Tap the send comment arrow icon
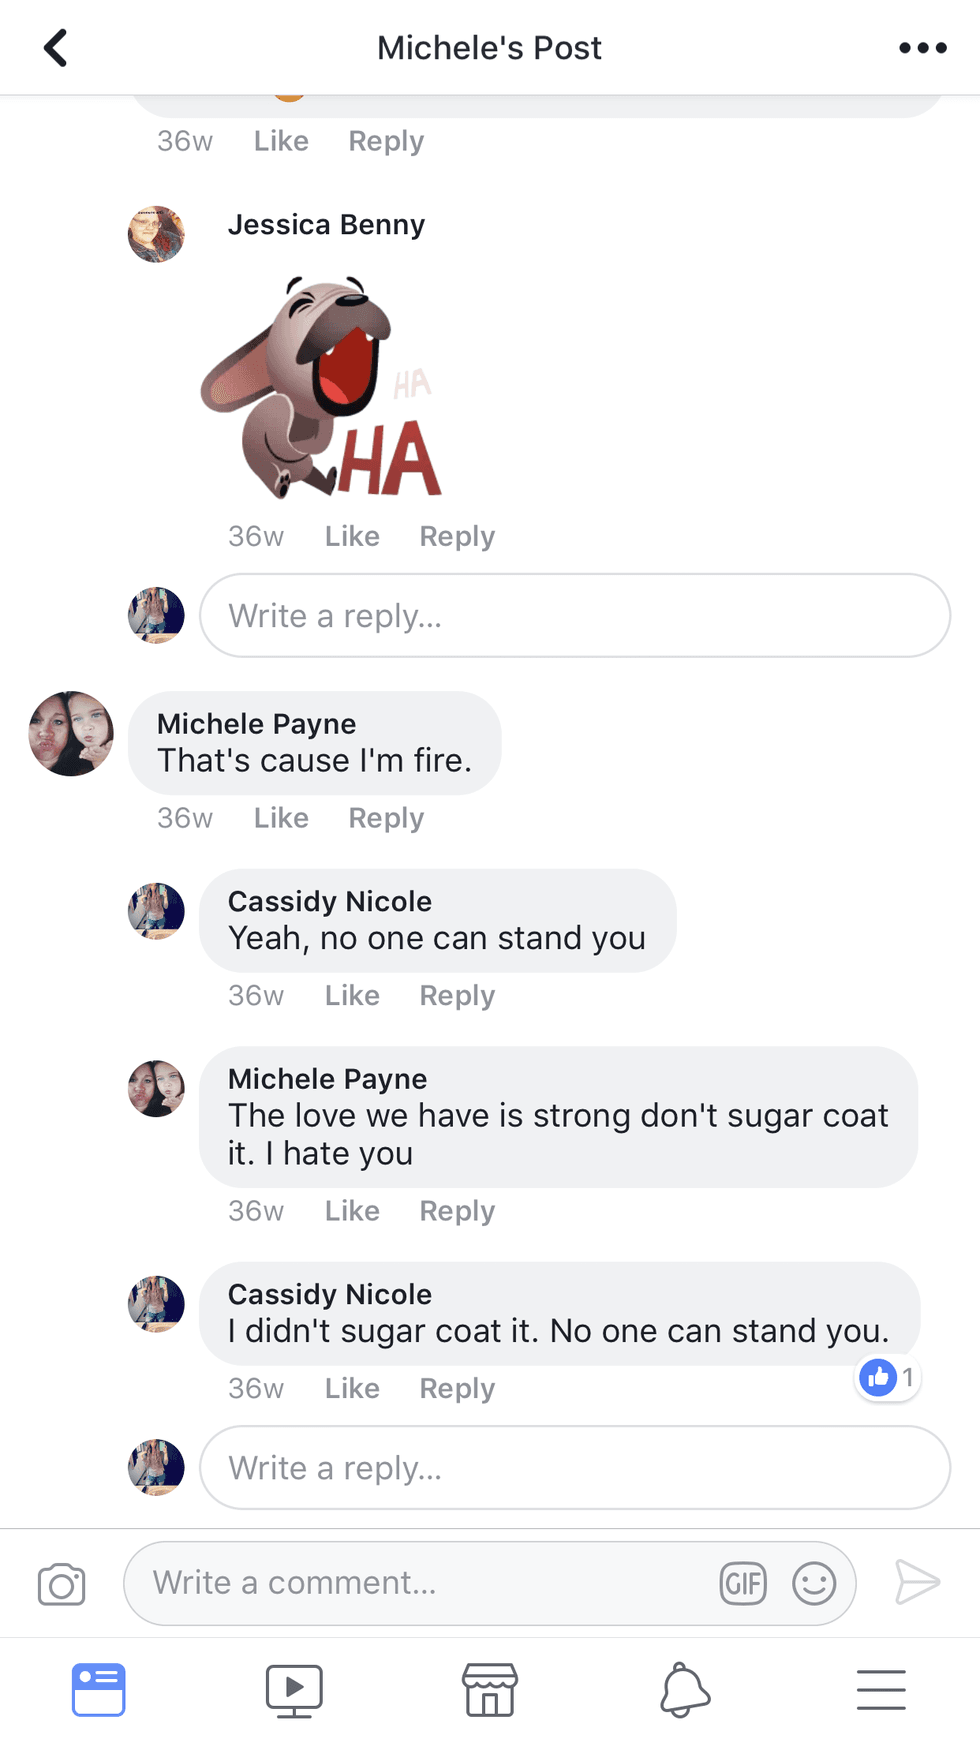Image resolution: width=980 pixels, height=1742 pixels. [x=916, y=1582]
